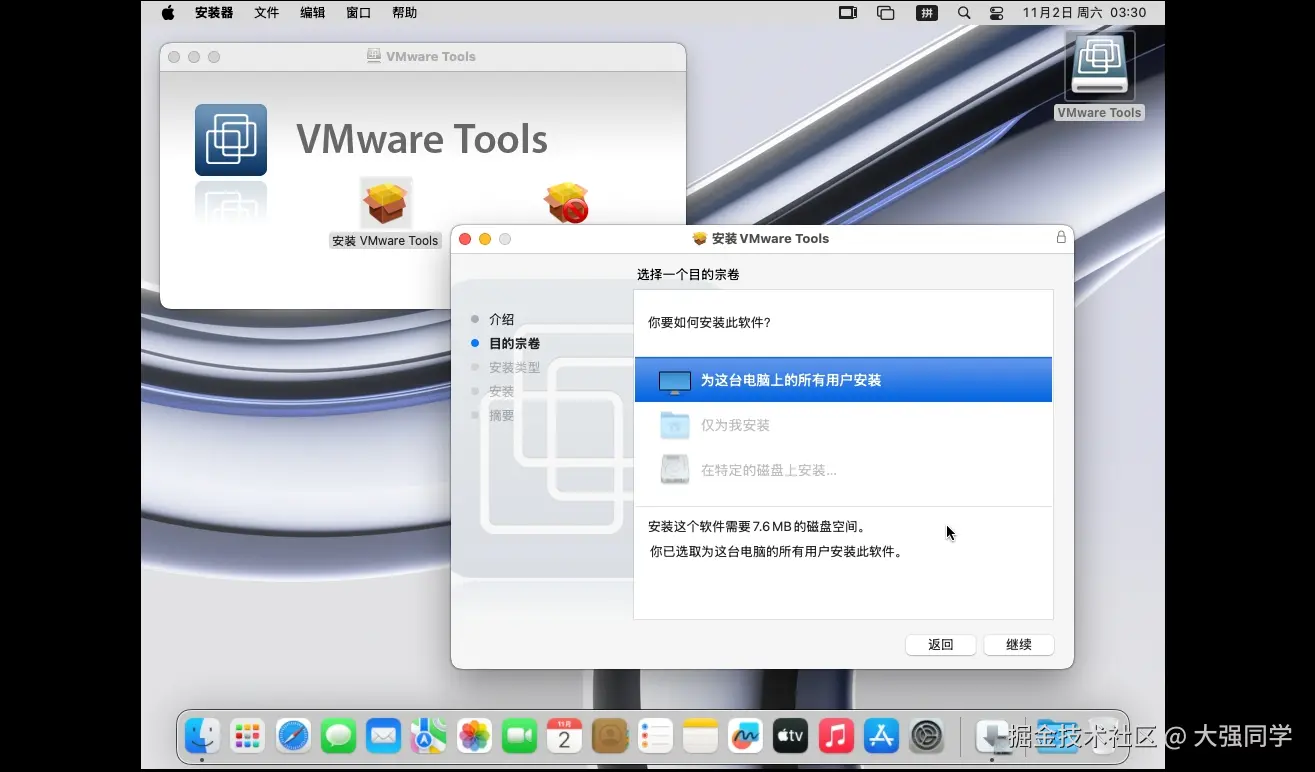This screenshot has height=772, width=1315.
Task: Open Notes from the Dock
Action: click(701, 737)
